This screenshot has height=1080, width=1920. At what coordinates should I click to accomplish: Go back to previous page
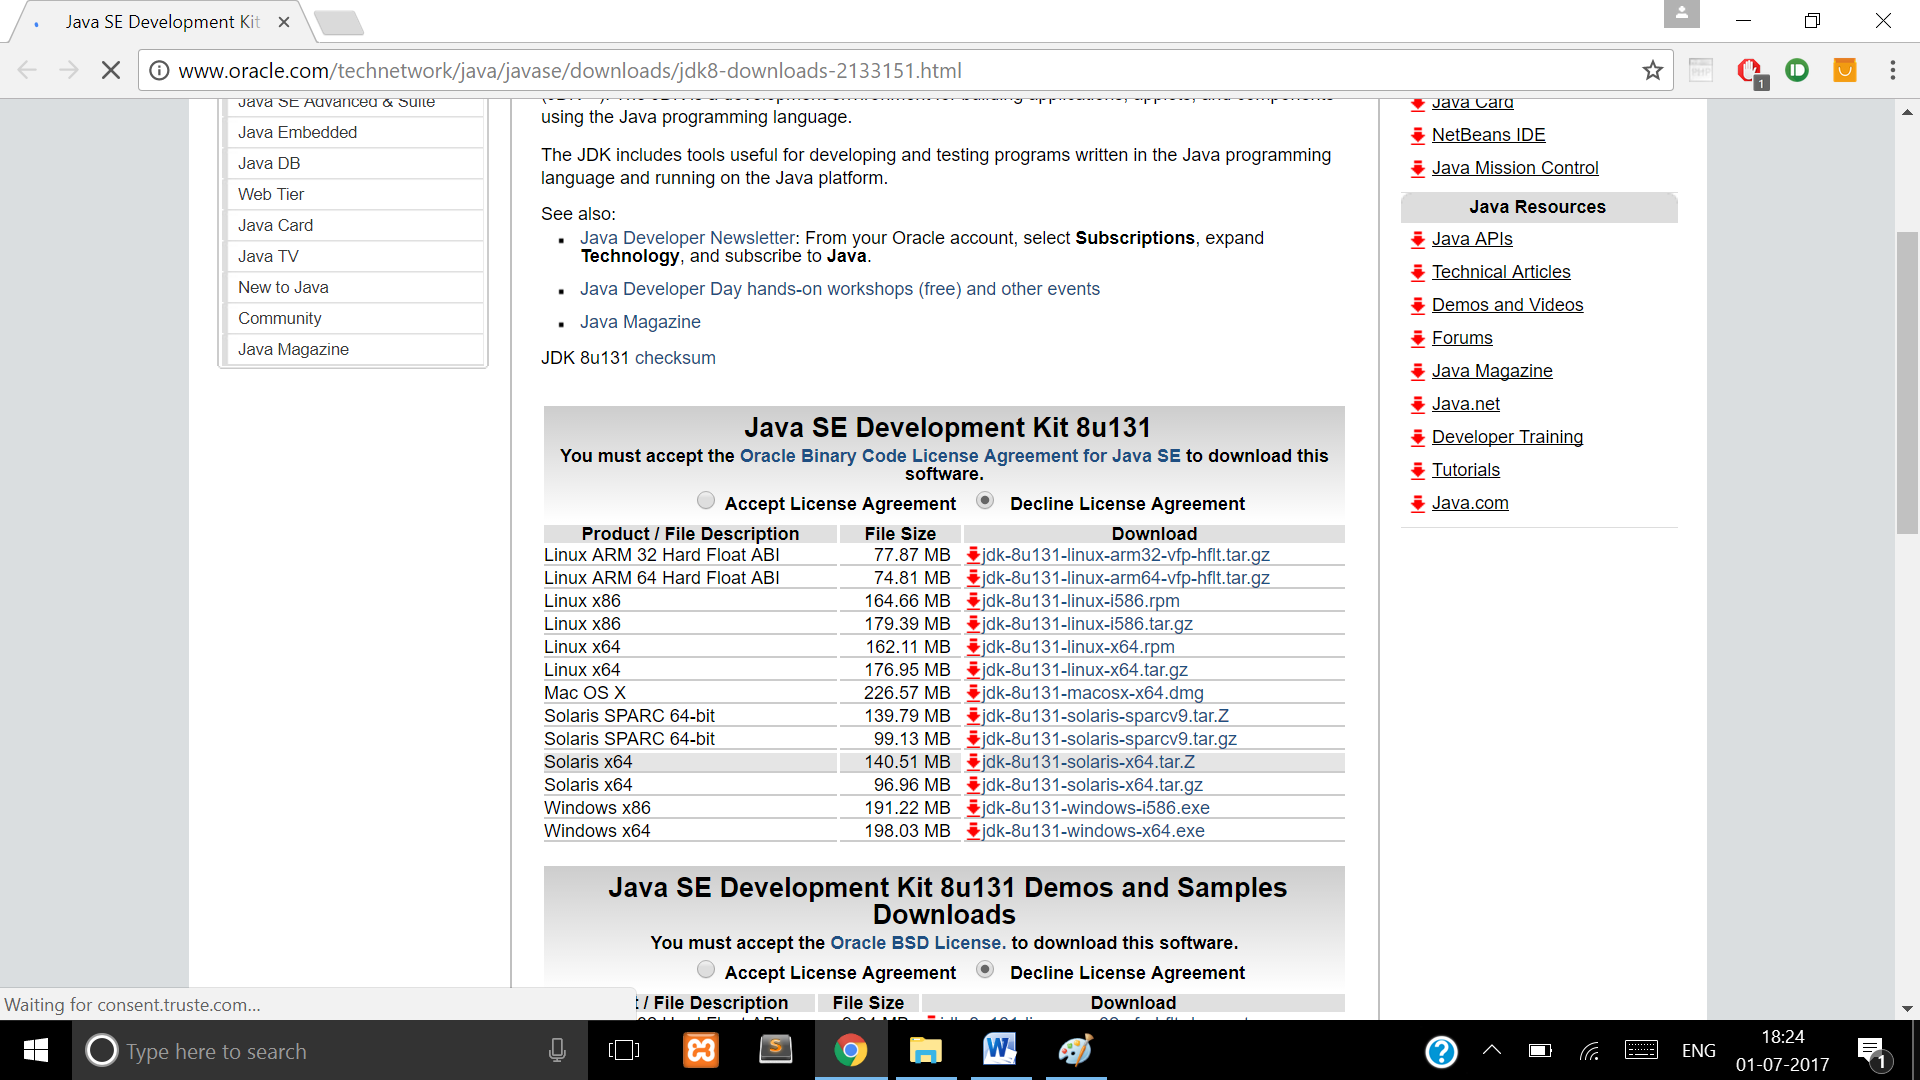click(27, 70)
